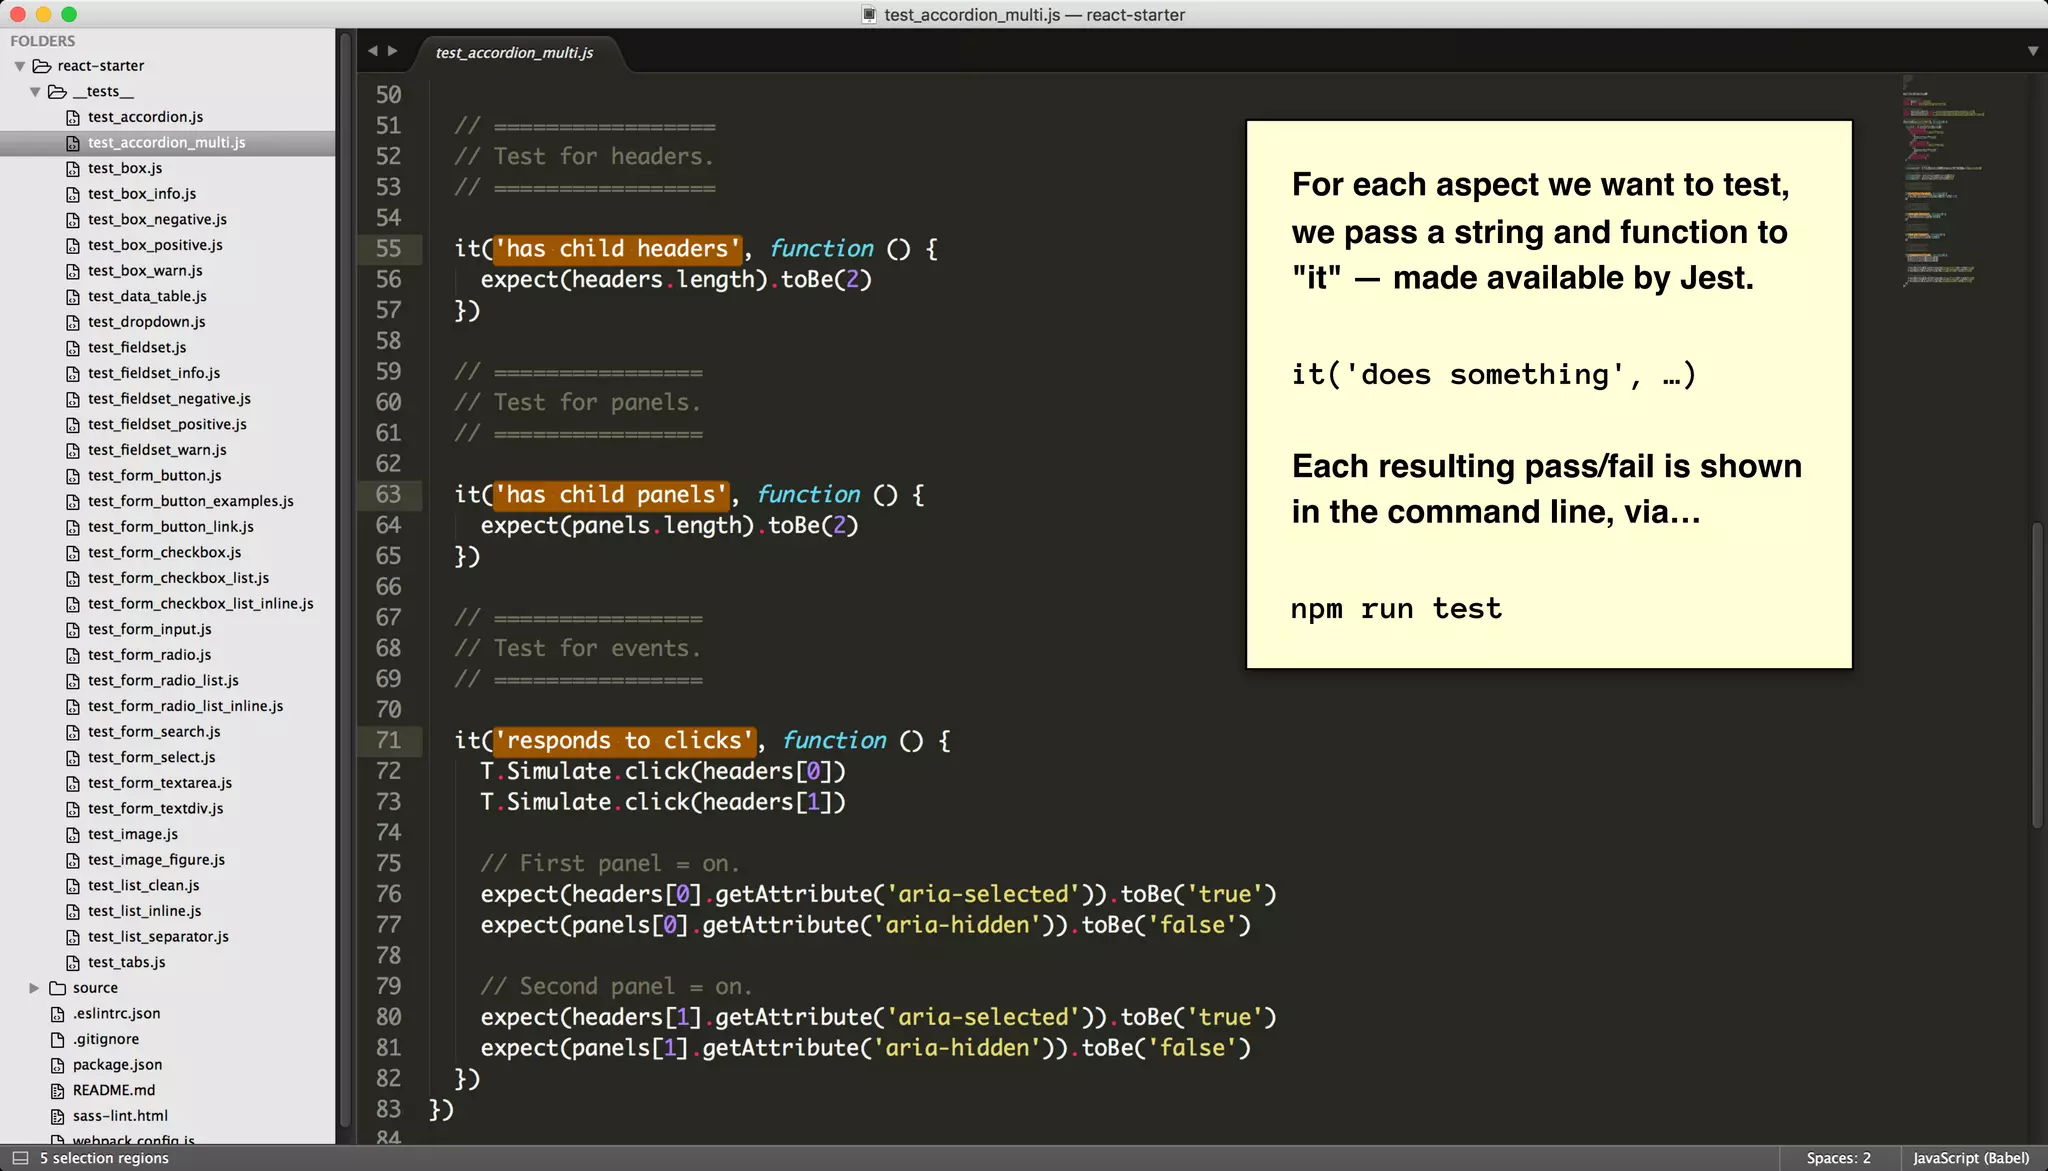Open test_accordion.js in sidebar
Image resolution: width=2048 pixels, height=1171 pixels.
coord(145,117)
